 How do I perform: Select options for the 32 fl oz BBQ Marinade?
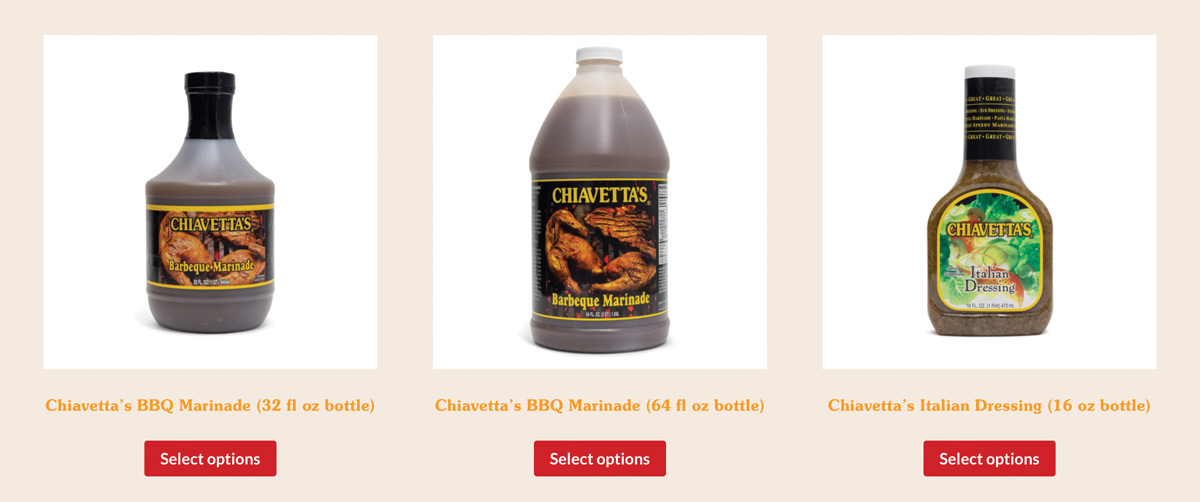(x=210, y=459)
